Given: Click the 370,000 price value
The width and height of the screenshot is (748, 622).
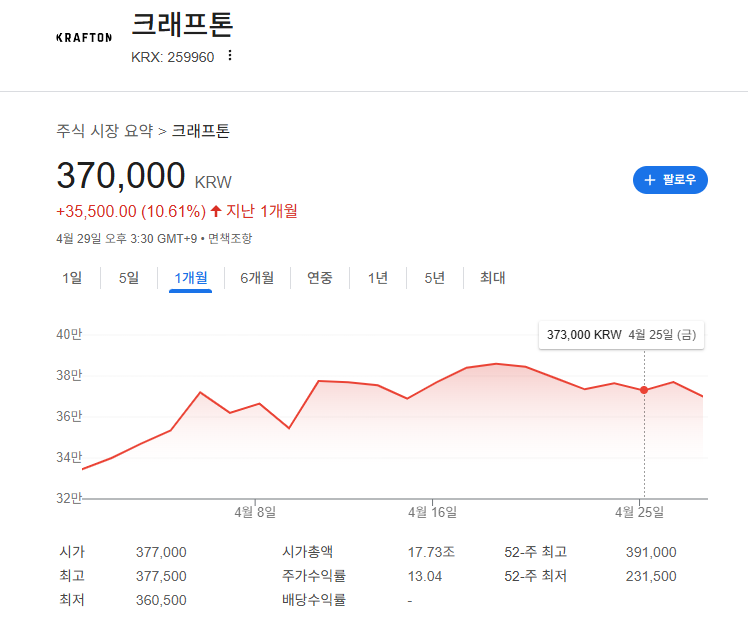Looking at the screenshot, I should click(x=121, y=176).
